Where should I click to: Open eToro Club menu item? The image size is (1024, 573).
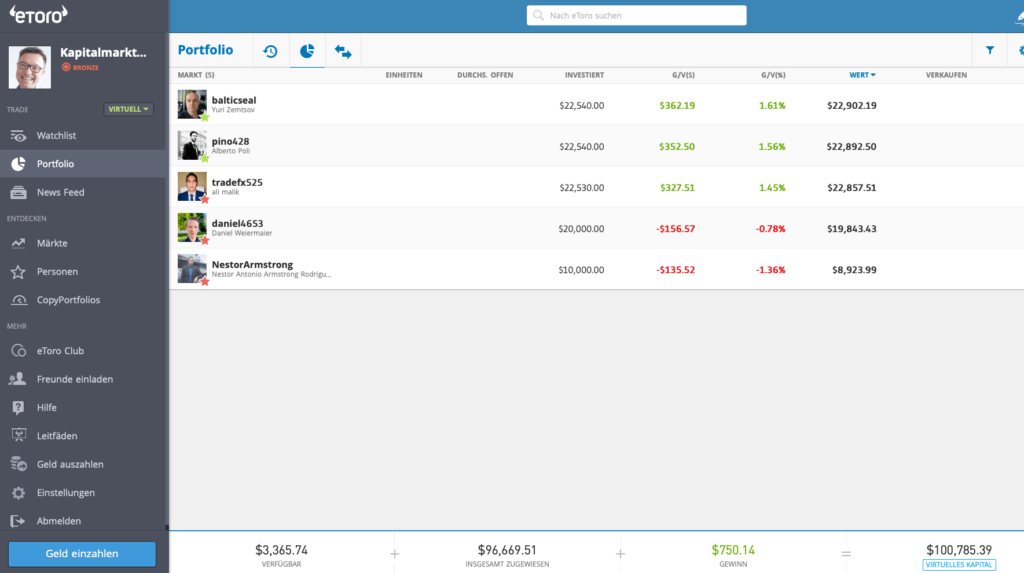click(x=60, y=351)
